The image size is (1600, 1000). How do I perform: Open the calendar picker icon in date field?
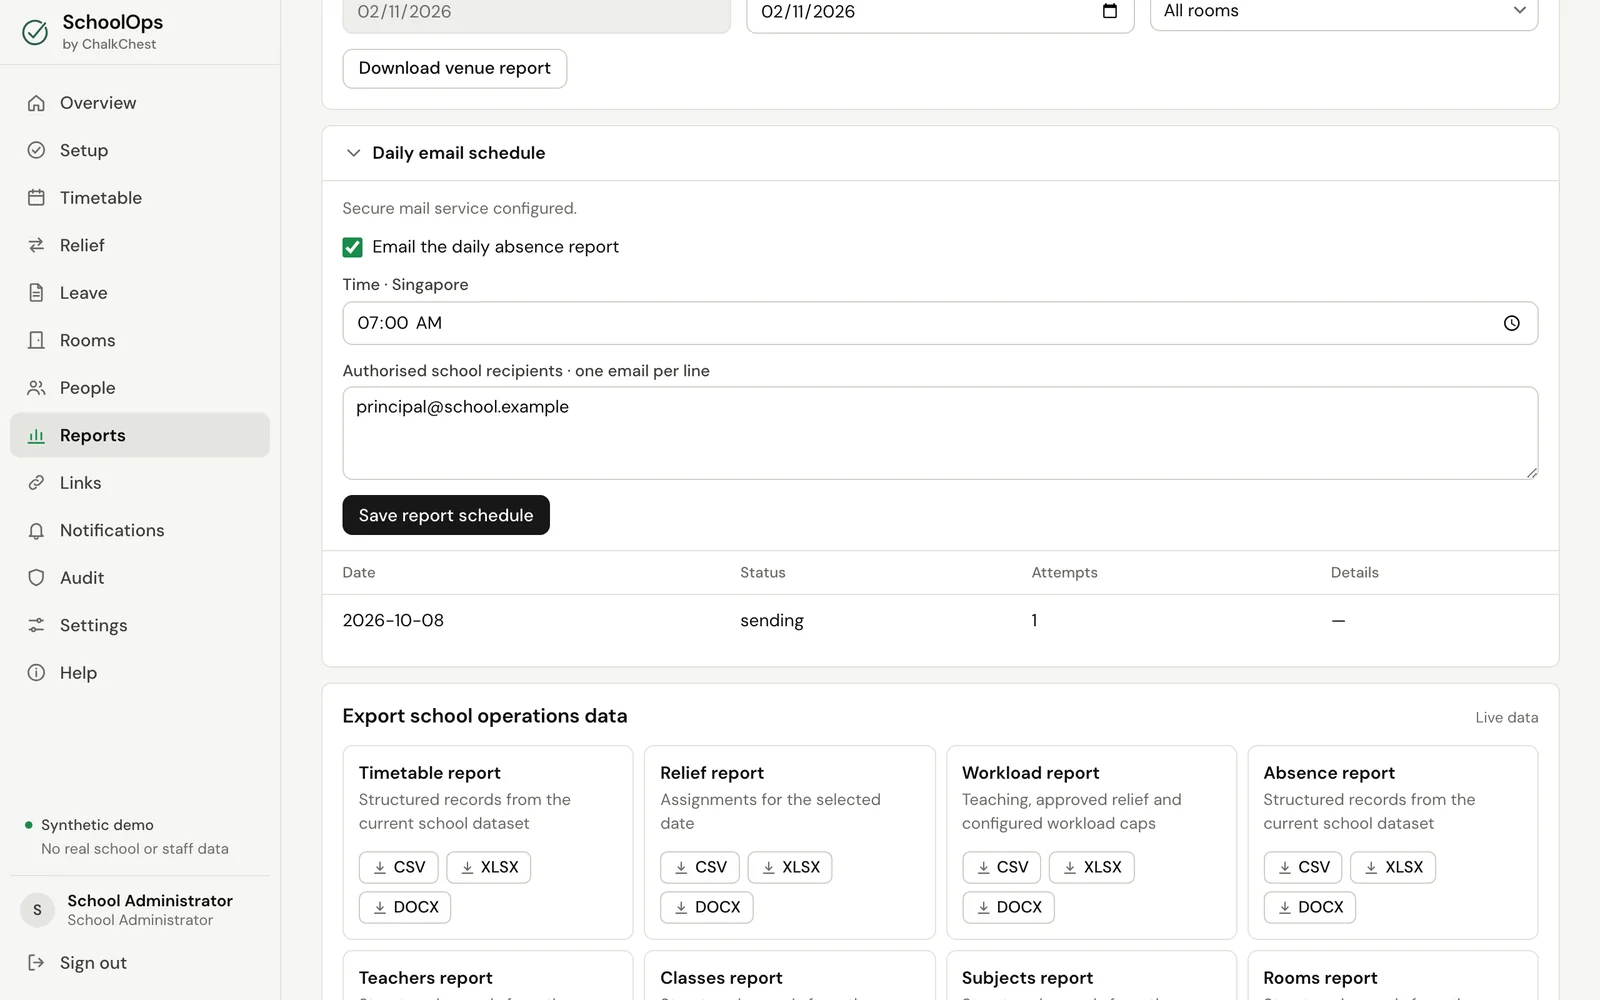click(x=1110, y=11)
